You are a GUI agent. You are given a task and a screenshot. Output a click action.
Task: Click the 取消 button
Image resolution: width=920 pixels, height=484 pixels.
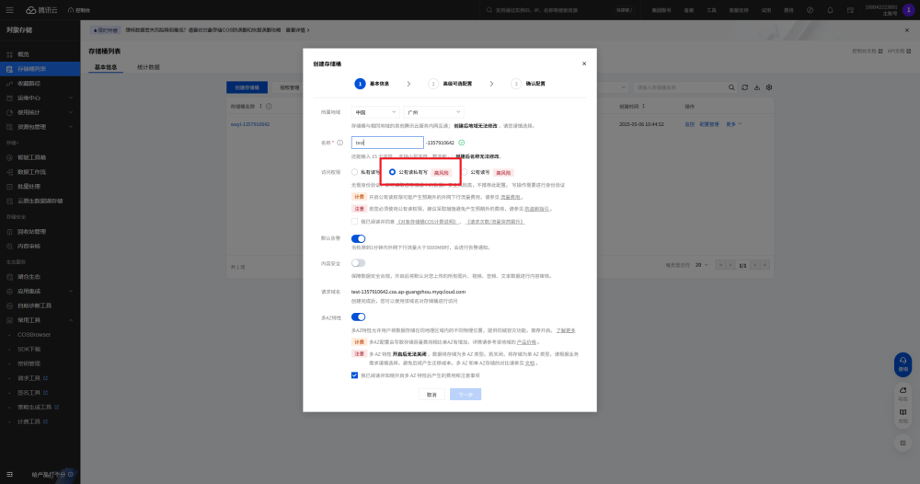[x=432, y=394]
